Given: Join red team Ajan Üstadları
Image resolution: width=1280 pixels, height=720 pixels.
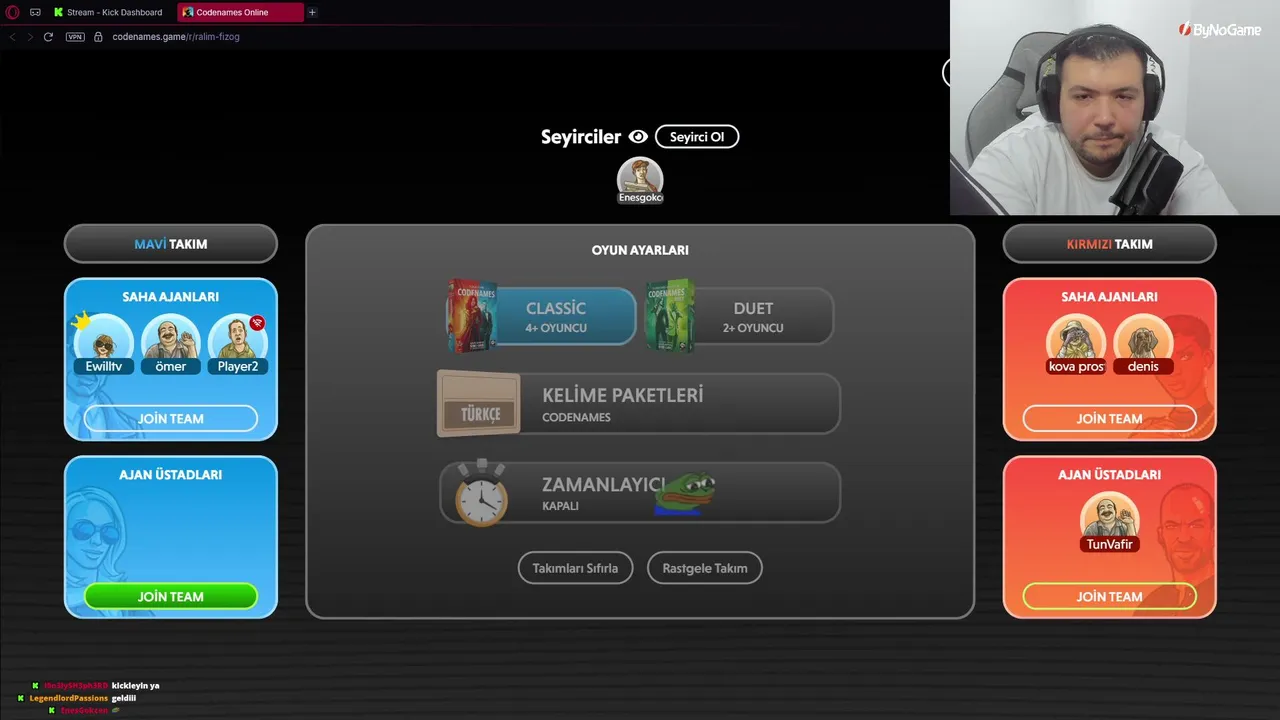Looking at the screenshot, I should click(1109, 597).
